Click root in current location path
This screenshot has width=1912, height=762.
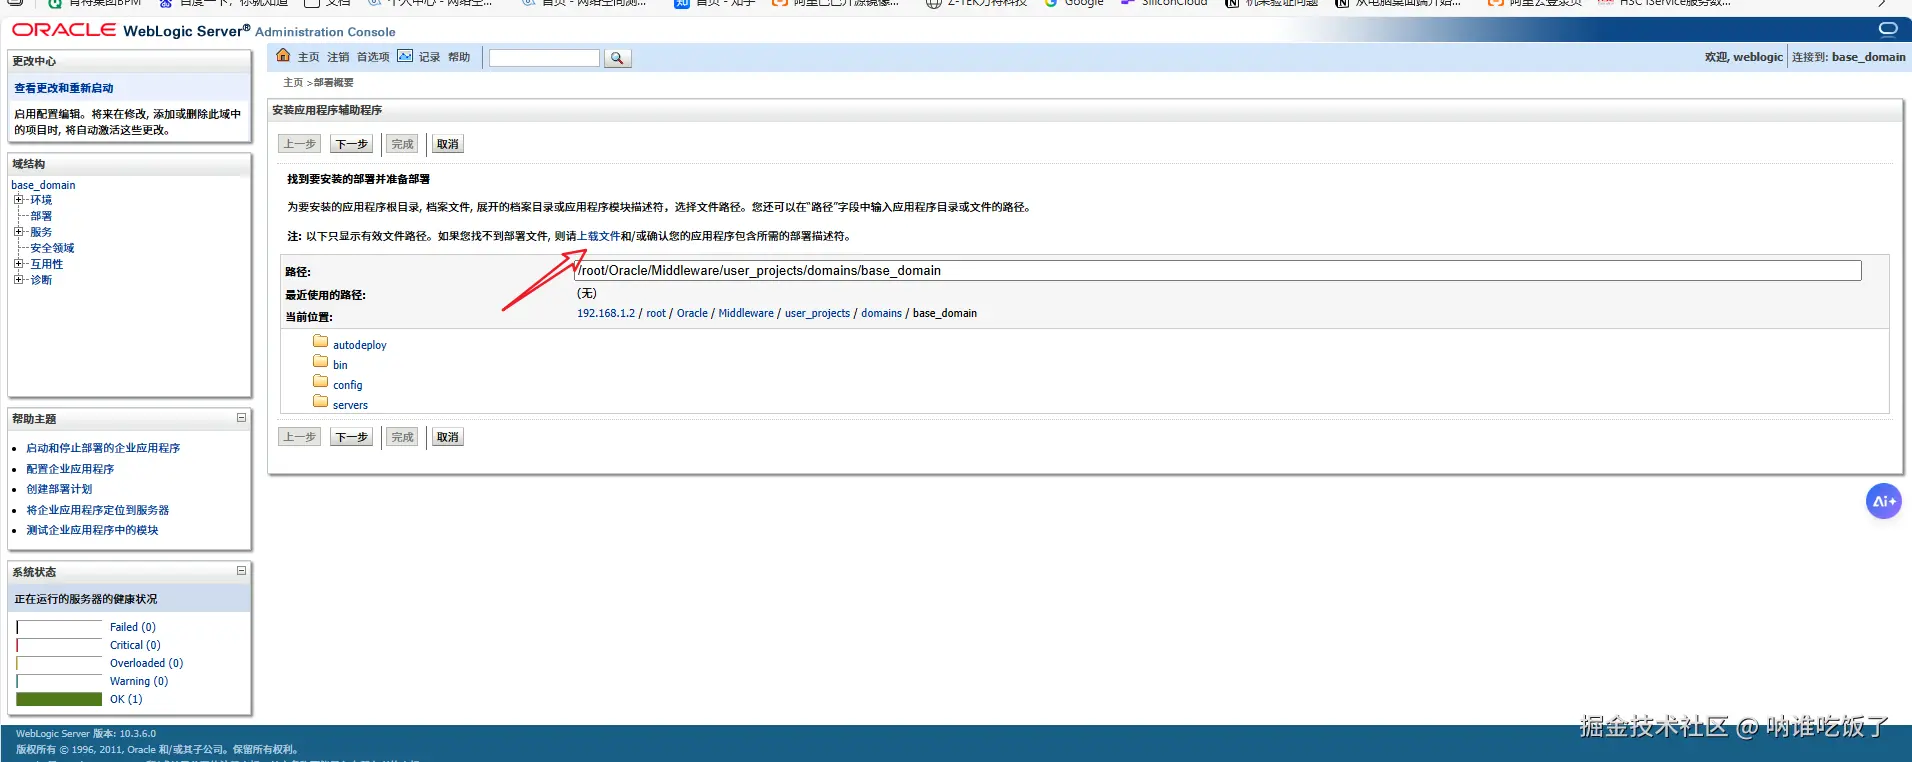point(656,313)
